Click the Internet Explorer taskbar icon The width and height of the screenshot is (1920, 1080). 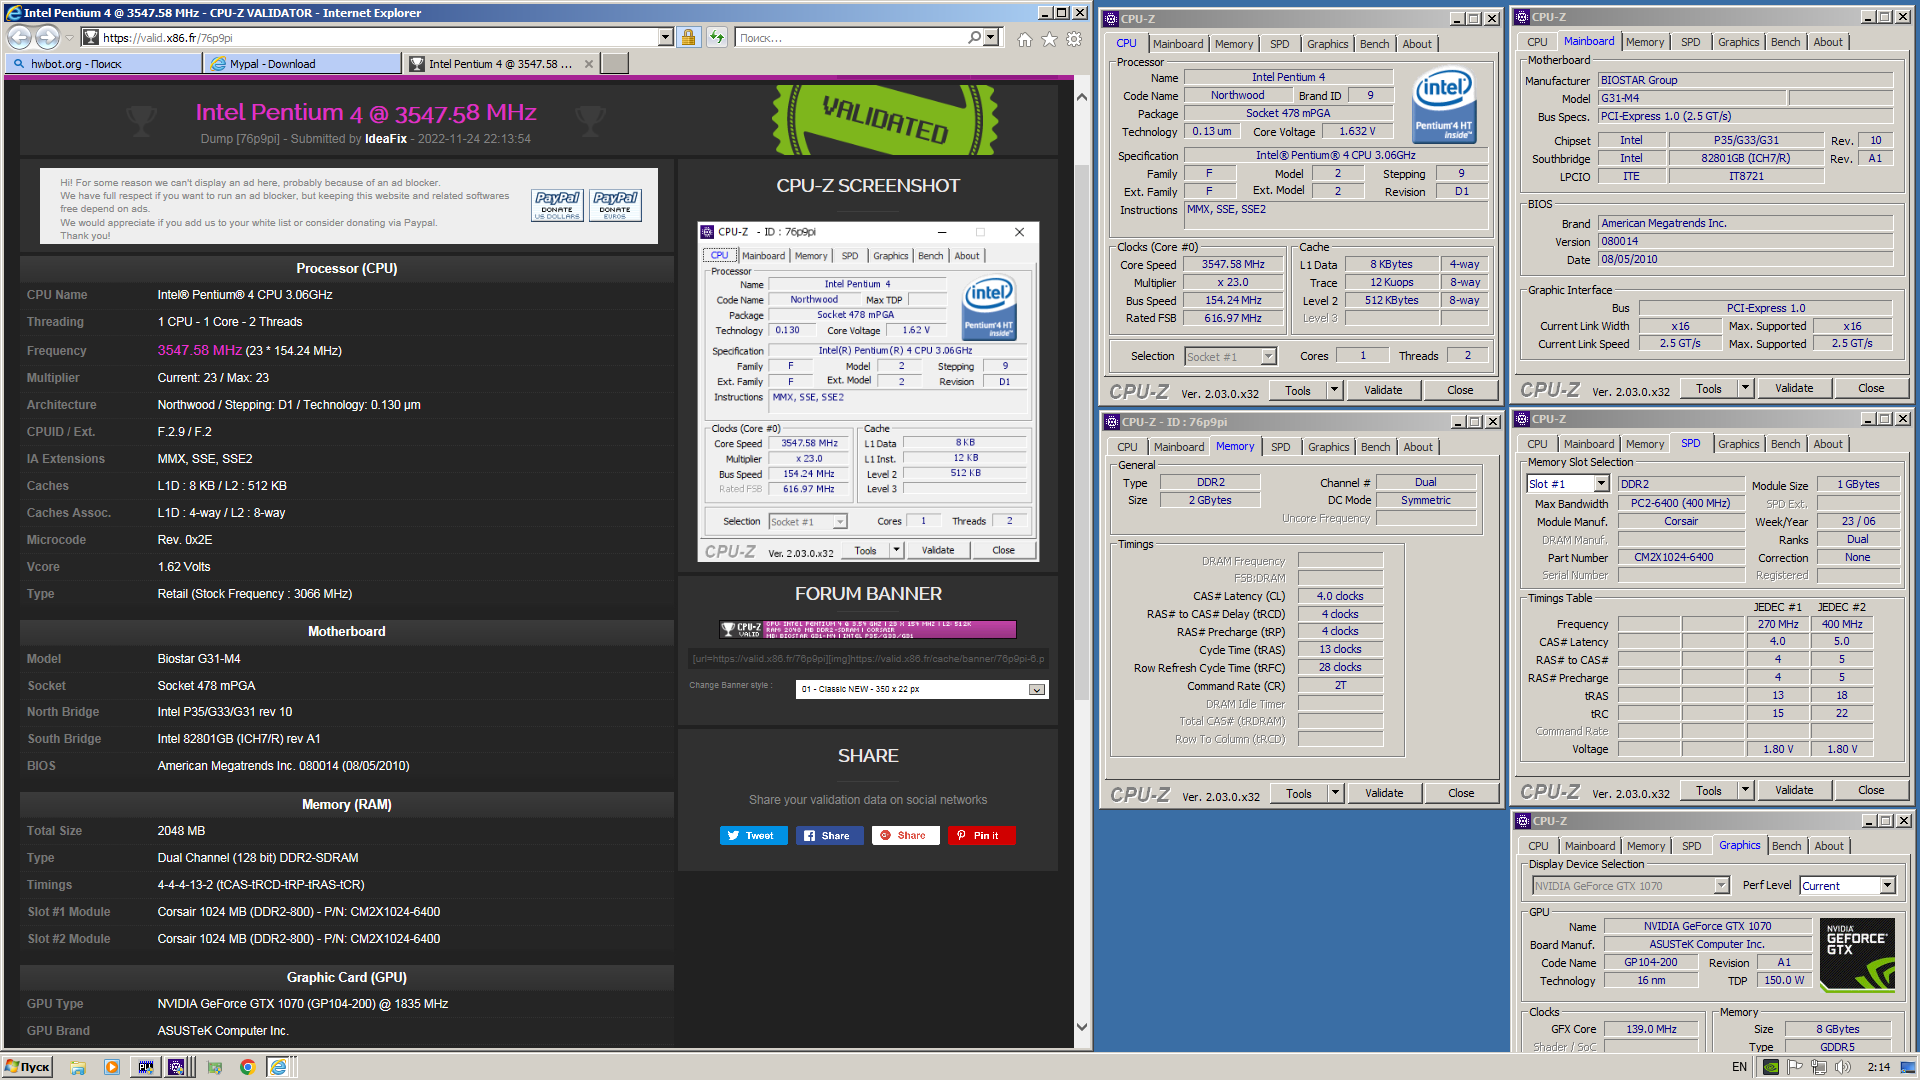tap(279, 1067)
